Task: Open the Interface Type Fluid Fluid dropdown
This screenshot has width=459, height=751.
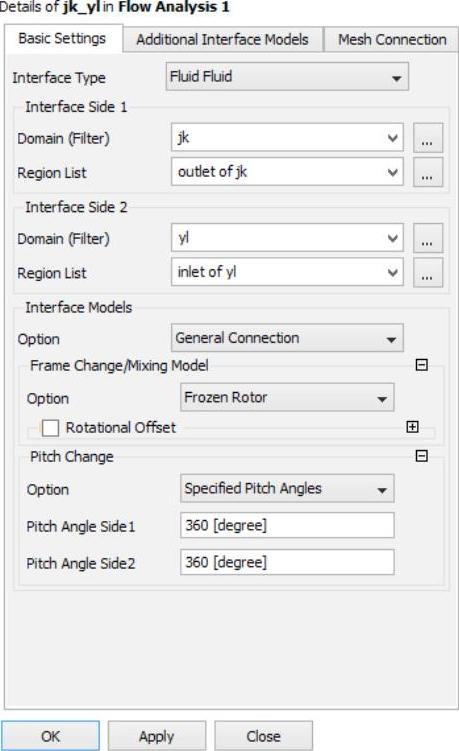Action: coord(287,77)
